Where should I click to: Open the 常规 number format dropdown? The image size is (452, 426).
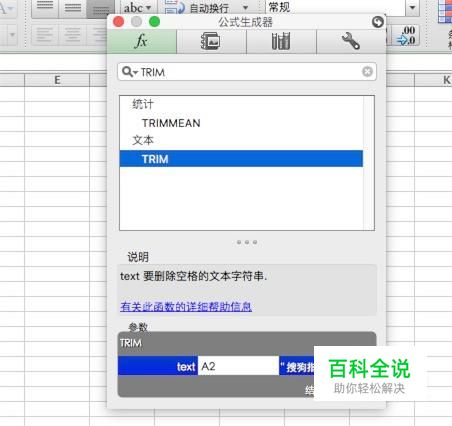pos(412,7)
